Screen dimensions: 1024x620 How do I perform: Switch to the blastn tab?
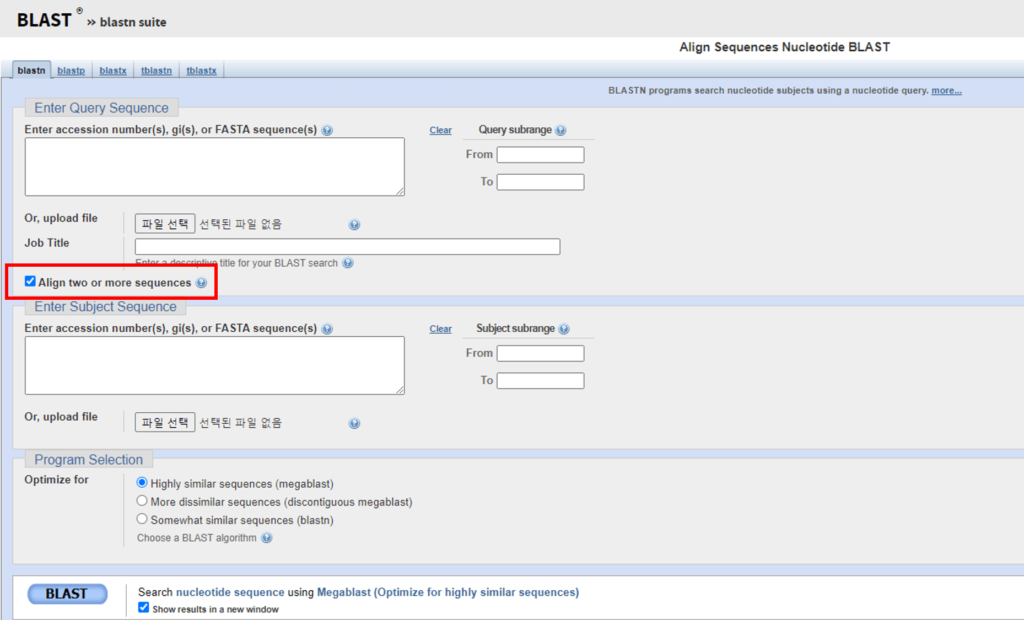point(31,71)
